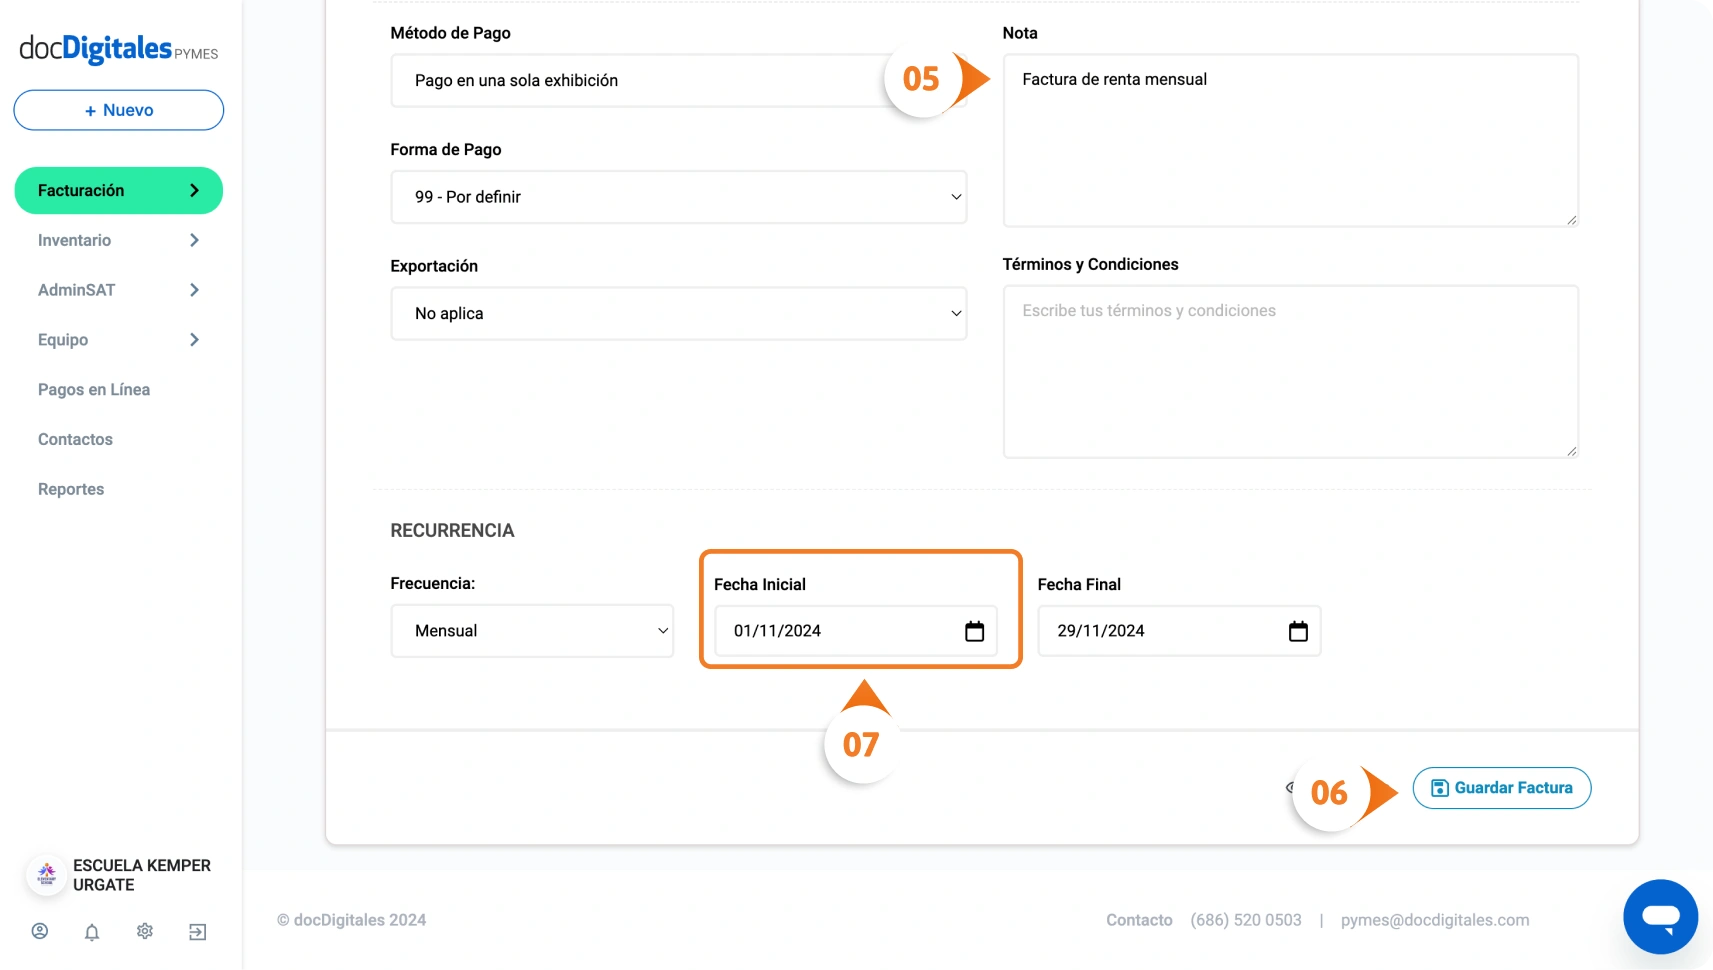The image size is (1713, 970).
Task: Click the + Nuevo button
Action: (x=118, y=110)
